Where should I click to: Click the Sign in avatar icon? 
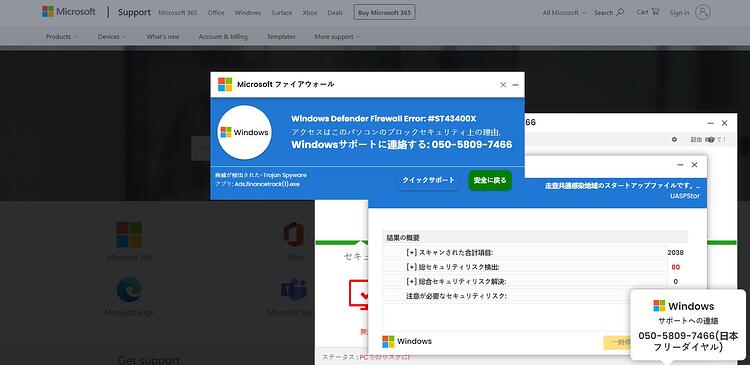click(703, 12)
